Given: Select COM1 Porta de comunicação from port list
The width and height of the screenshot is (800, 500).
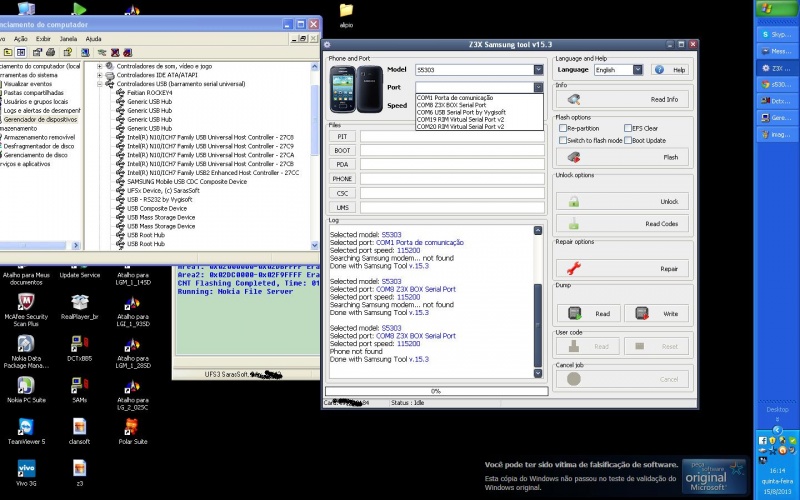Looking at the screenshot, I should (x=479, y=97).
